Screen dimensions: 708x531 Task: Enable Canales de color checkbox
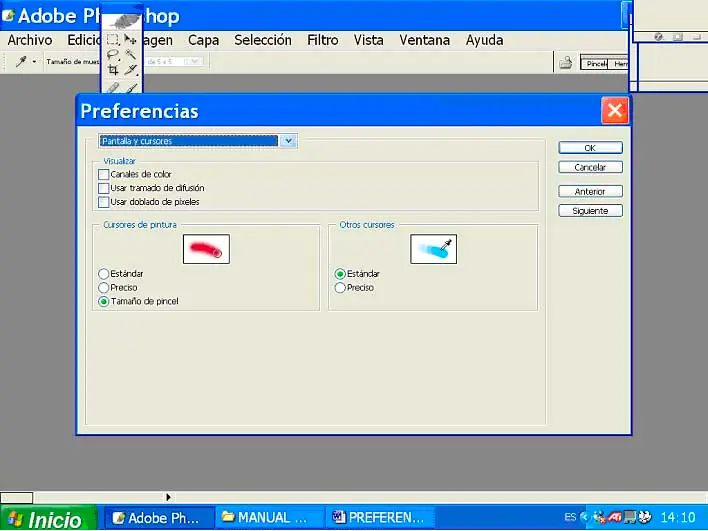pyautogui.click(x=103, y=174)
